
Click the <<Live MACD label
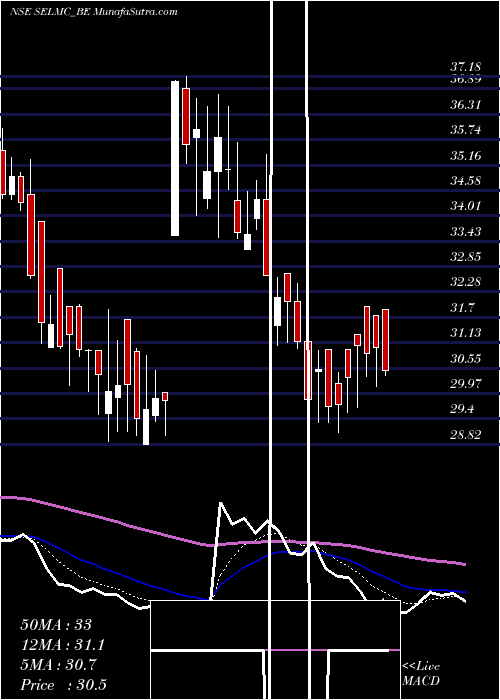pos(421,673)
